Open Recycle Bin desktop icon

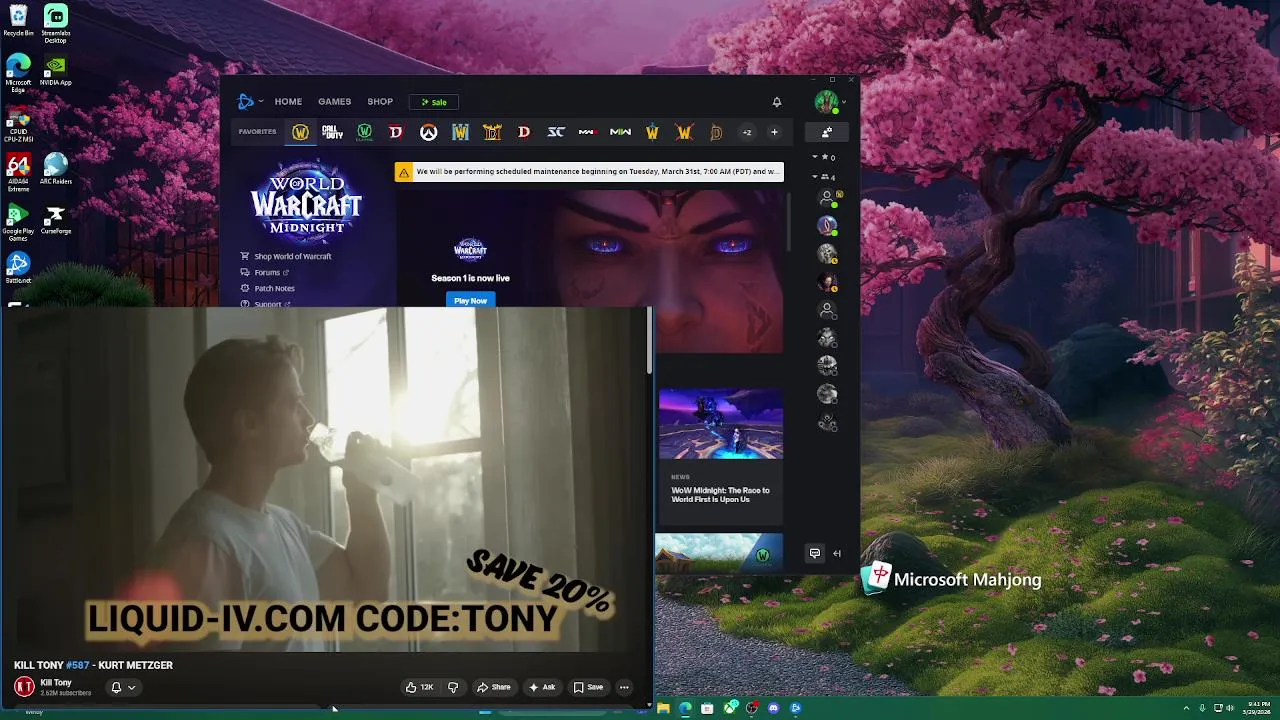click(x=18, y=21)
